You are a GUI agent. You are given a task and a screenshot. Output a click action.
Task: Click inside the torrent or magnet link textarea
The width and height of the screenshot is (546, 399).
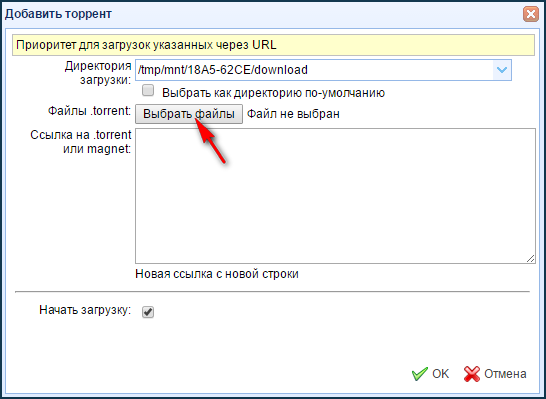pos(335,196)
